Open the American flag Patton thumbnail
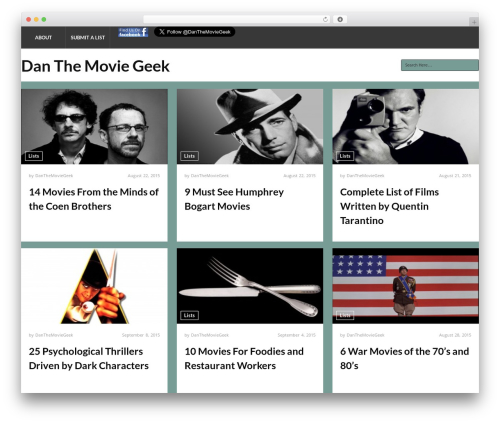Viewport: 500px width, 423px height. point(406,286)
